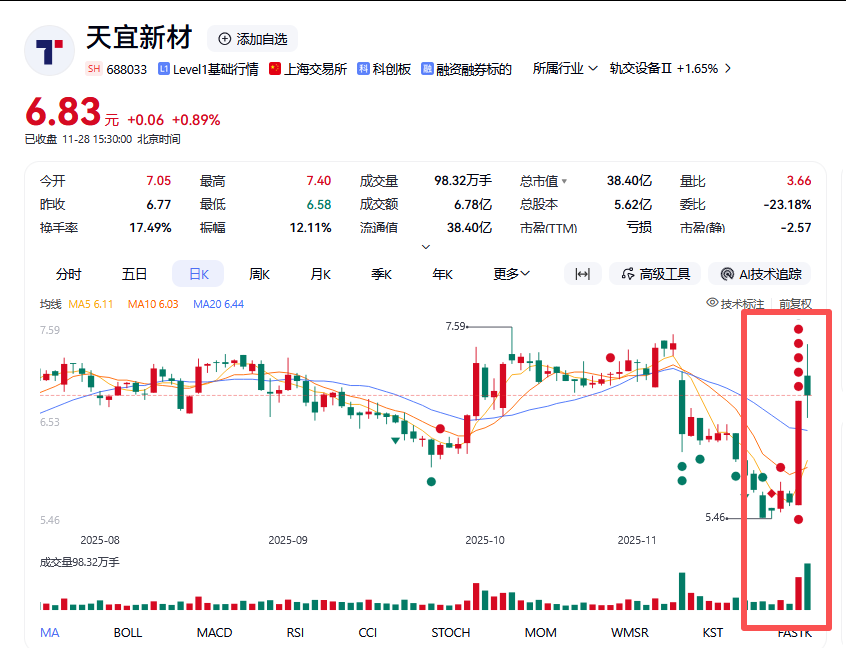Click the current price 6.83
846x648 pixels.
click(63, 112)
